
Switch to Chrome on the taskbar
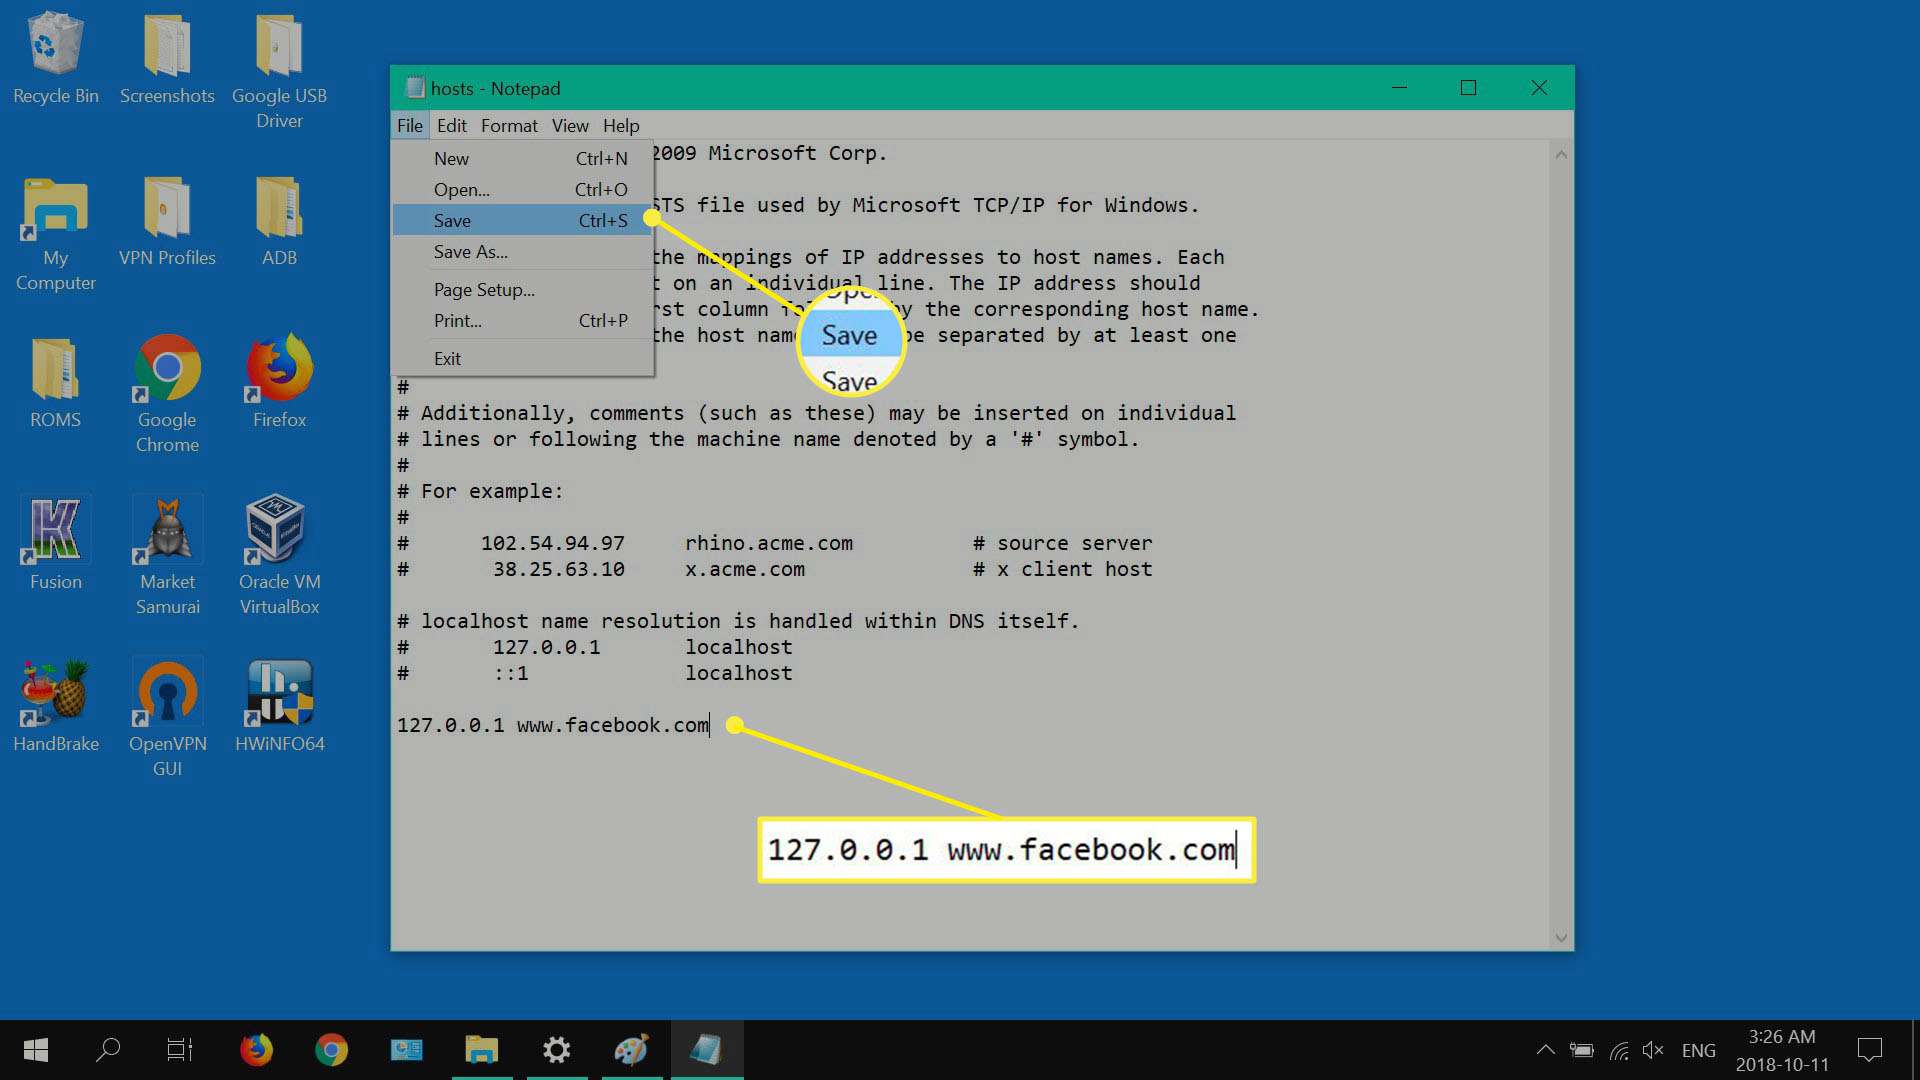point(331,1050)
